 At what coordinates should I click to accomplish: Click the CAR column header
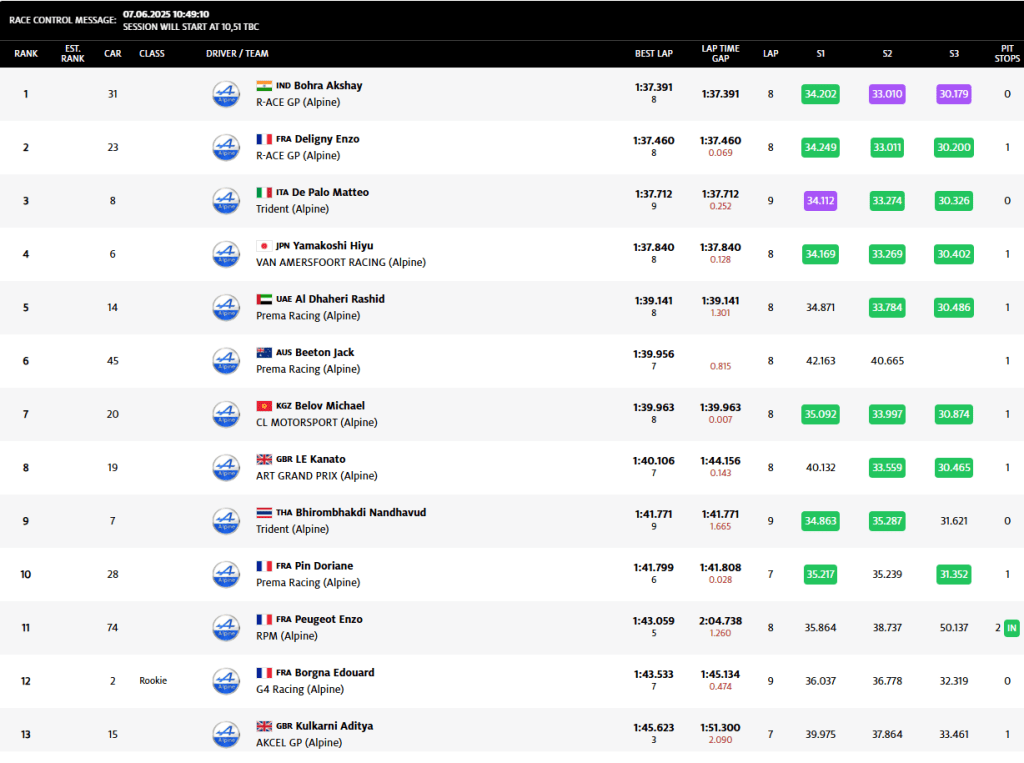point(113,54)
